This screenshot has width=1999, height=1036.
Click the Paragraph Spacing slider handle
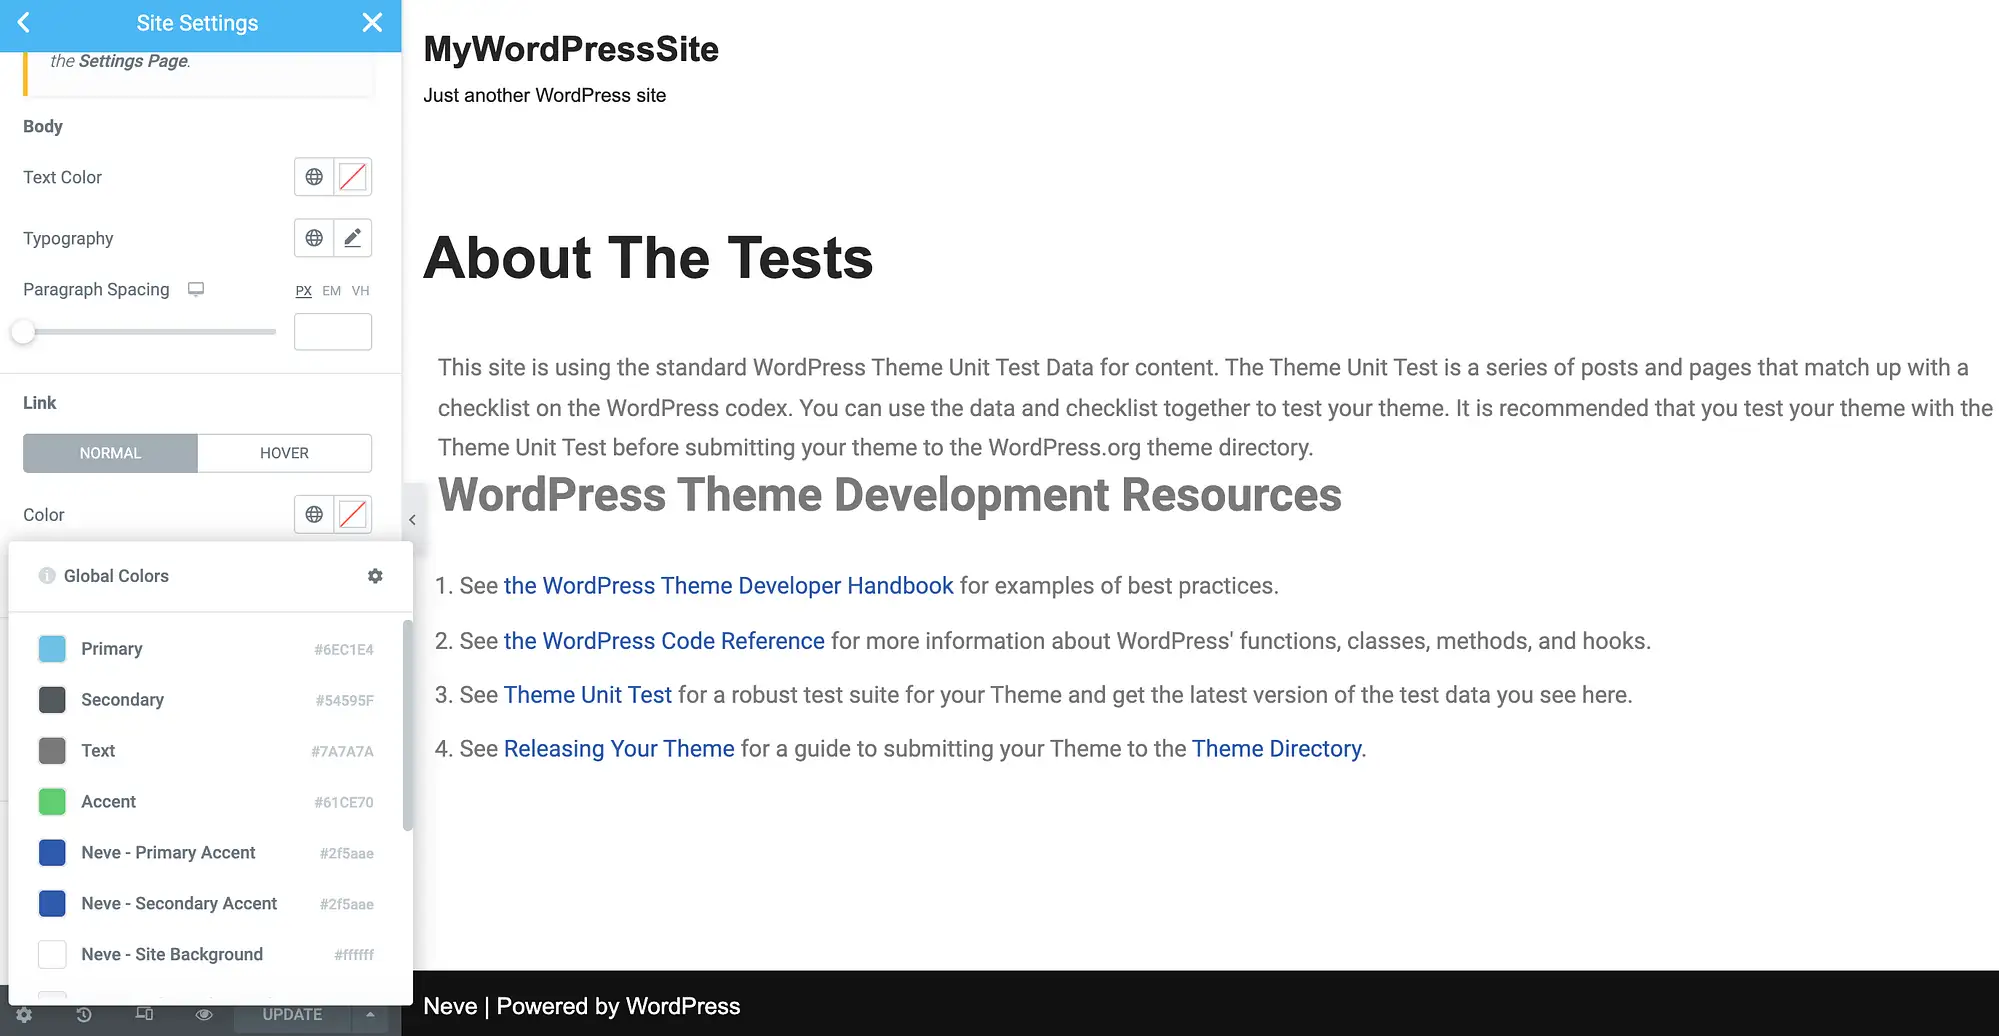pyautogui.click(x=23, y=332)
